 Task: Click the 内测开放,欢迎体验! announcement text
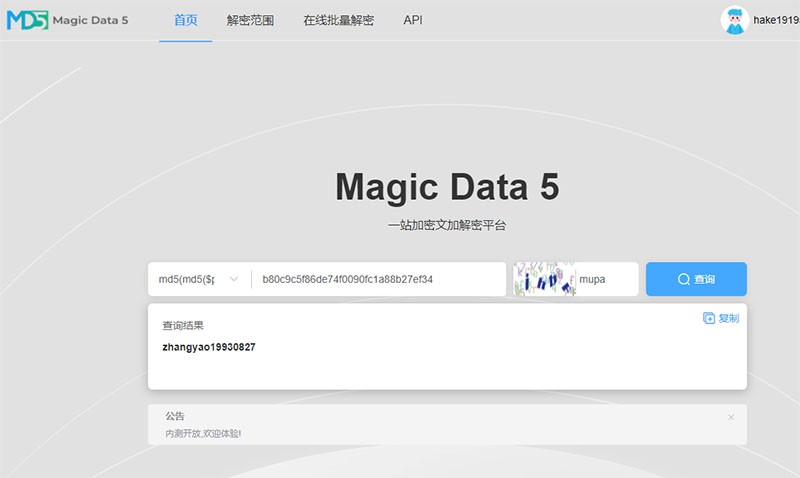coord(203,433)
